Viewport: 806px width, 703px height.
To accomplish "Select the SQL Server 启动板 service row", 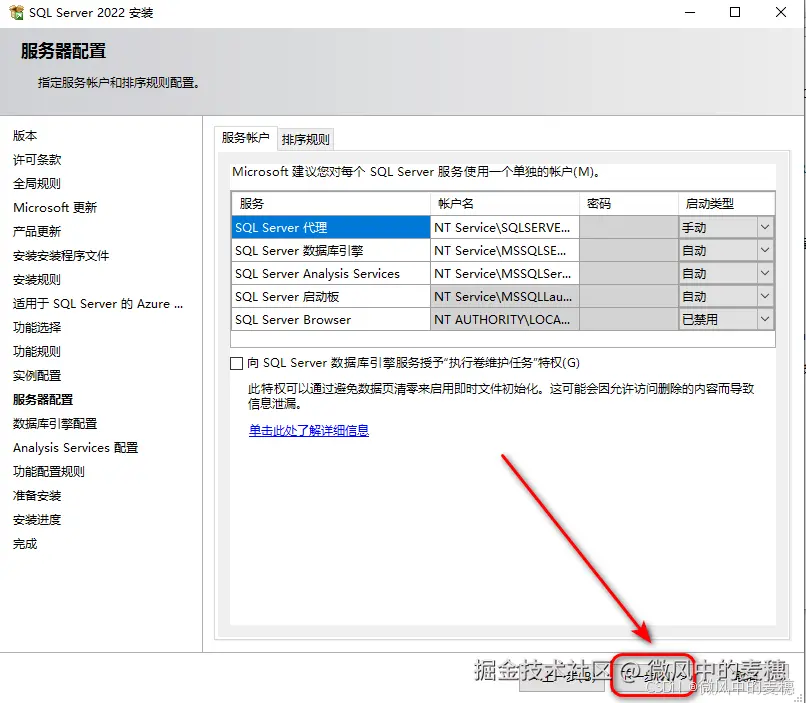I will [x=331, y=297].
